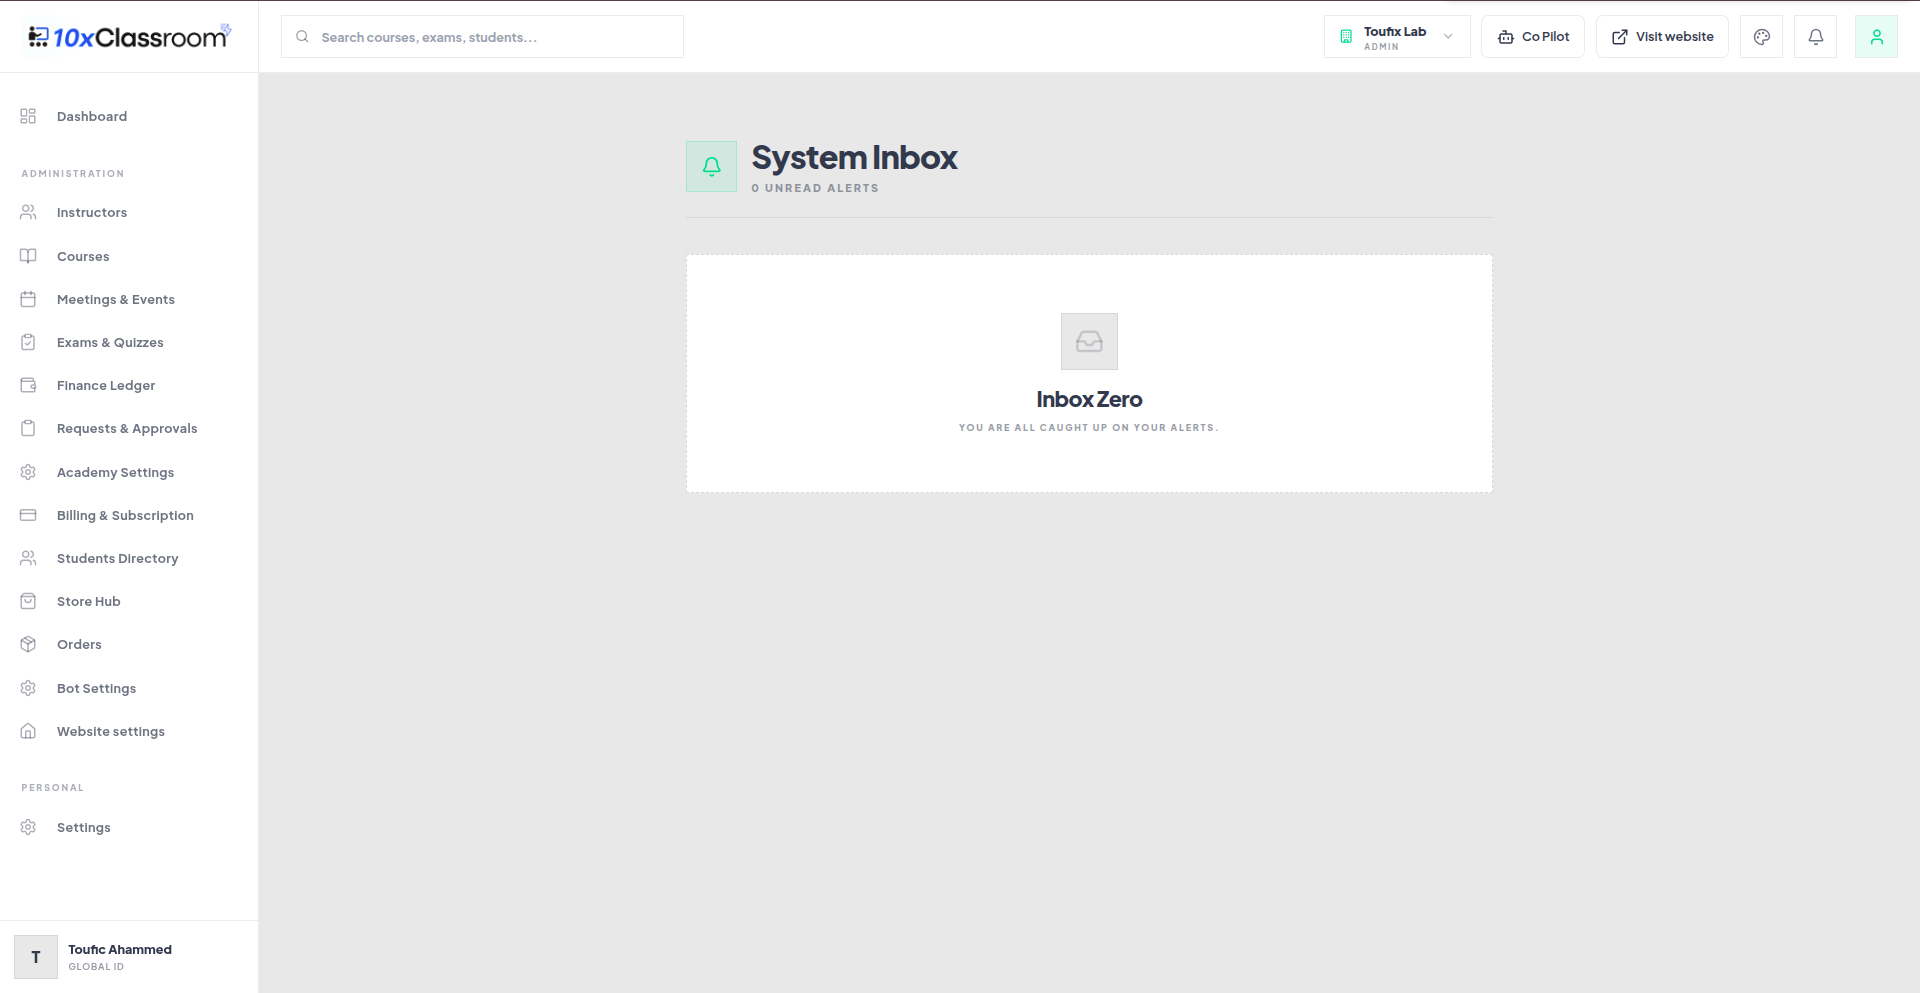The width and height of the screenshot is (1920, 993).
Task: Click the Academy Settings gear icon
Action: (x=28, y=472)
